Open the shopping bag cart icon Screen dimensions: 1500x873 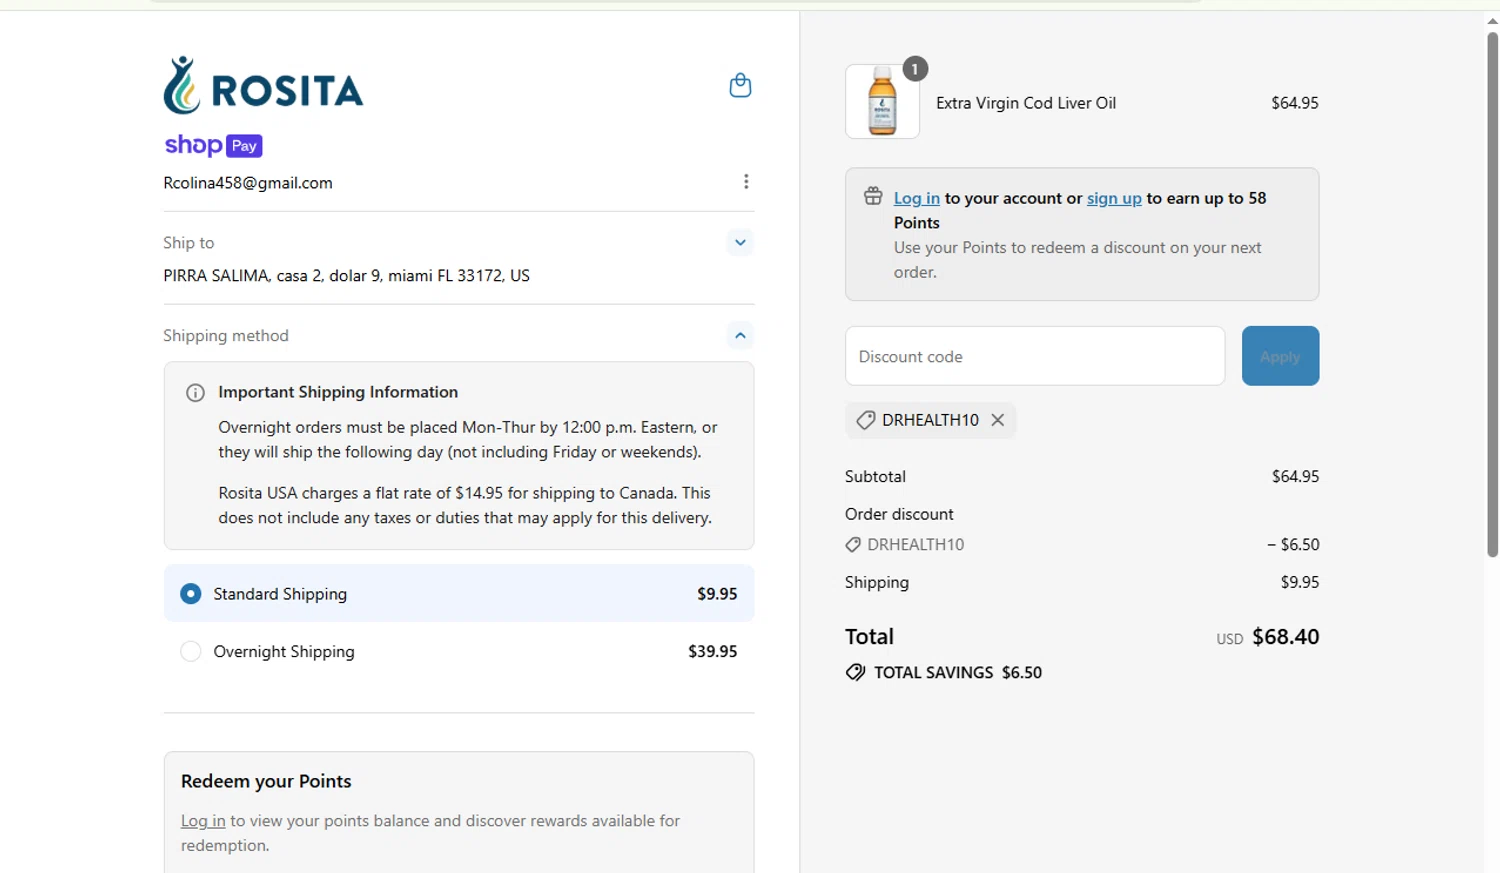(x=740, y=85)
